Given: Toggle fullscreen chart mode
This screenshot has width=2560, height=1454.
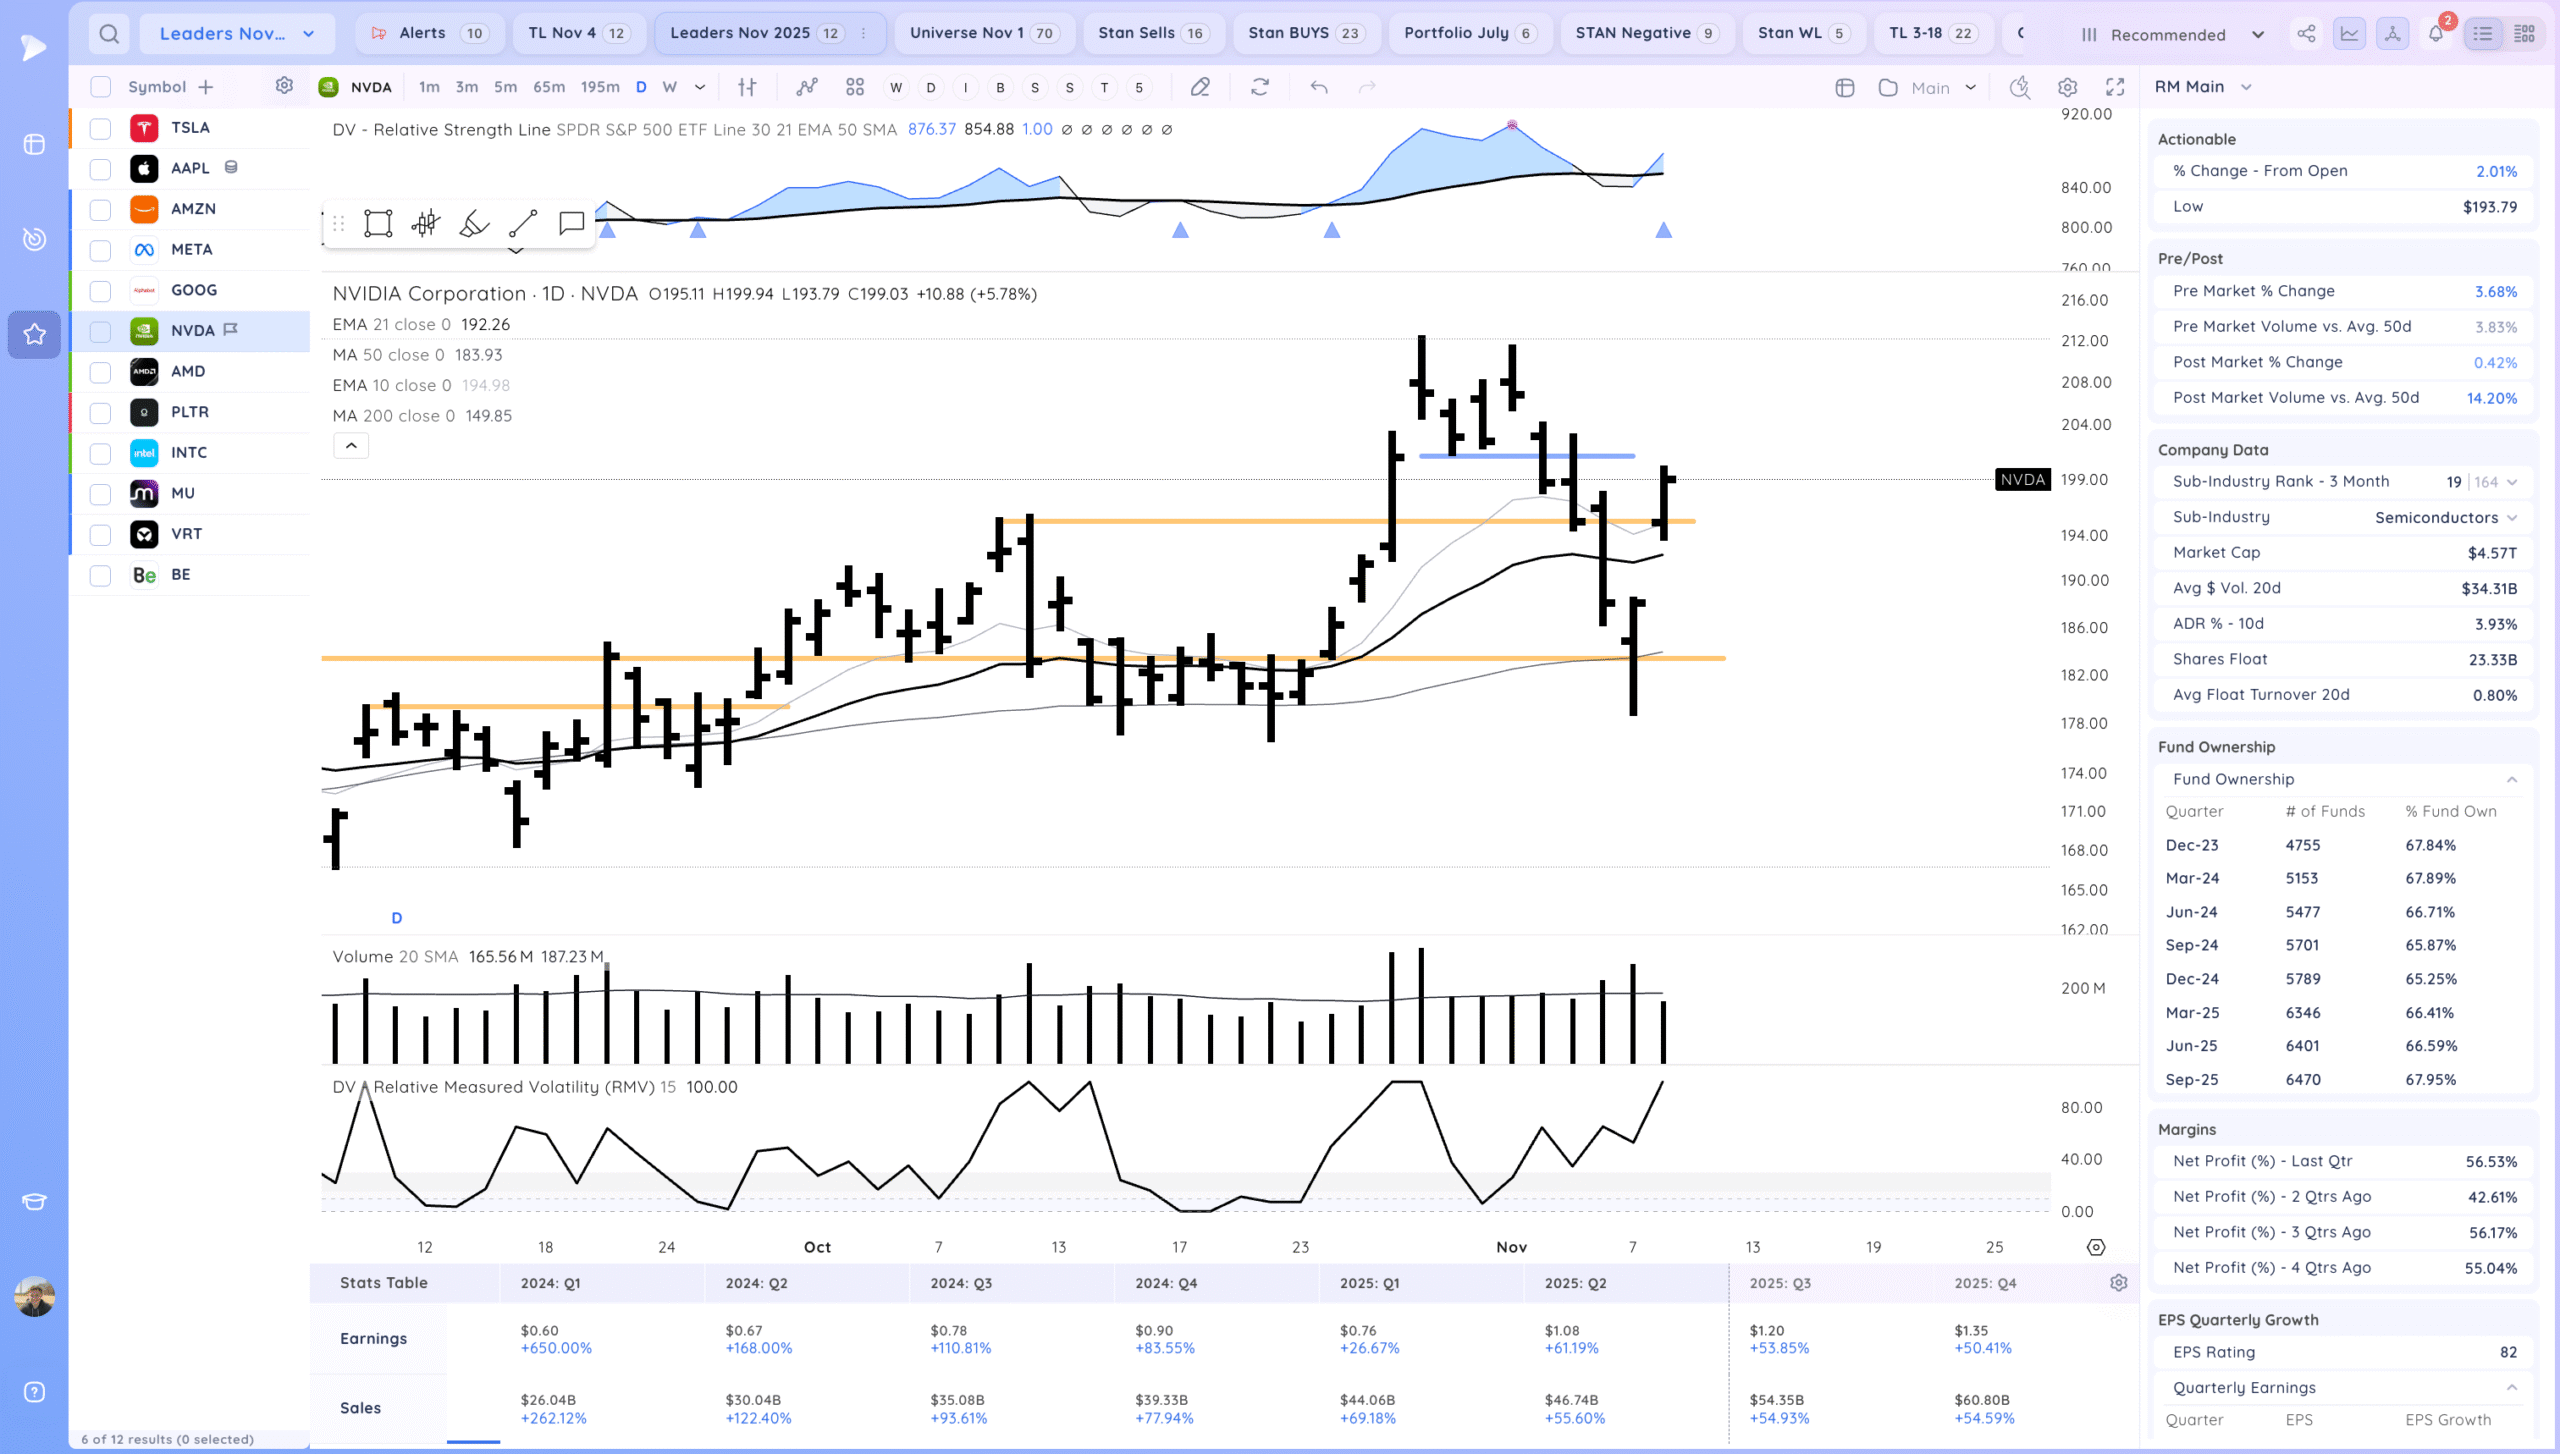Looking at the screenshot, I should click(x=2115, y=87).
